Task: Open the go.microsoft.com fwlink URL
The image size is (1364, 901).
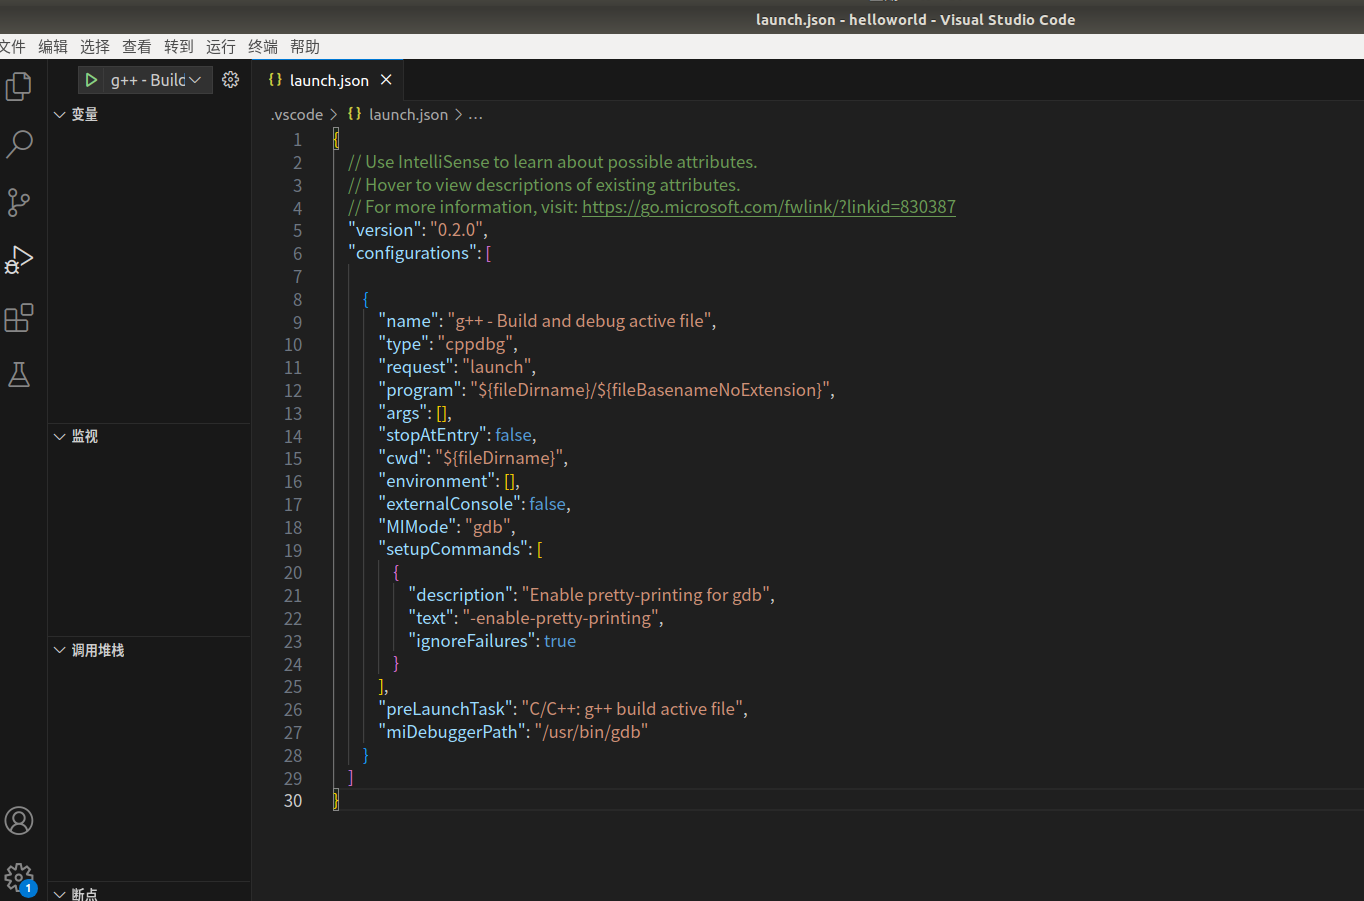Action: point(769,207)
